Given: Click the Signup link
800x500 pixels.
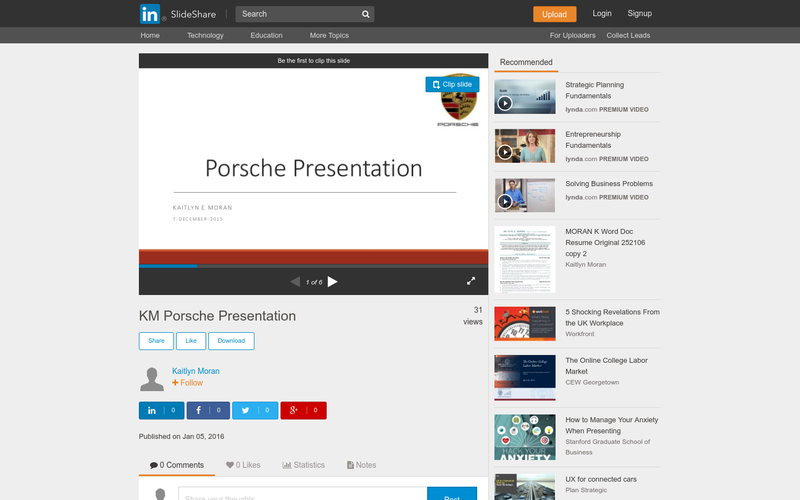Looking at the screenshot, I should point(639,14).
